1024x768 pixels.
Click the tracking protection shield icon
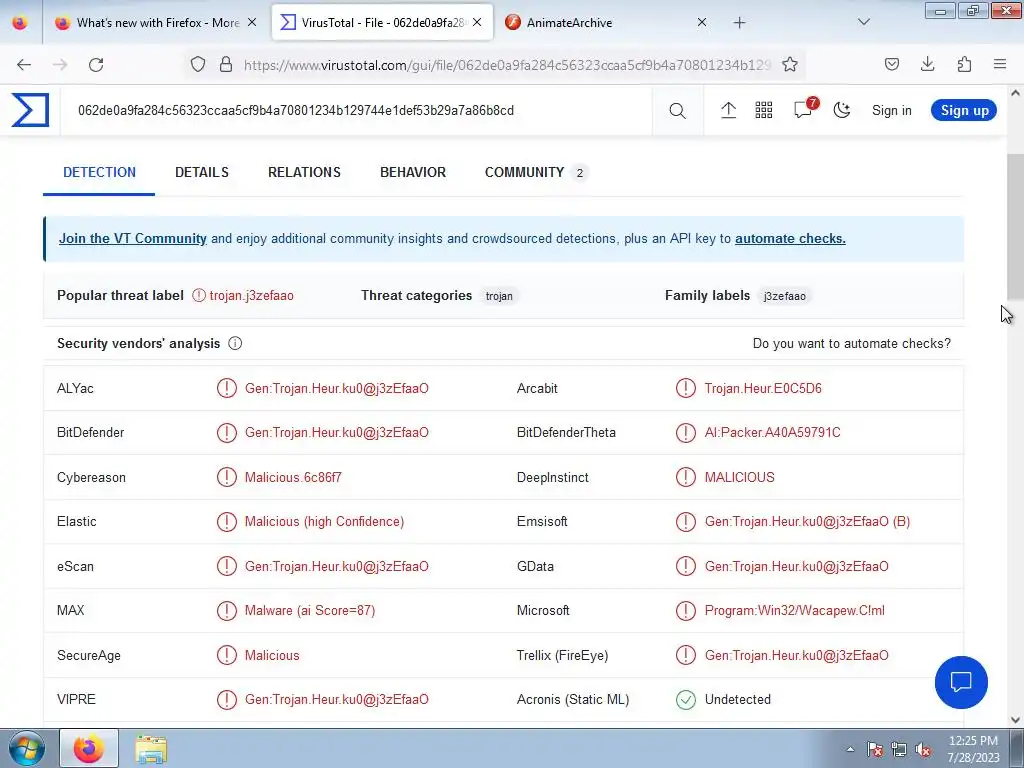(x=198, y=65)
